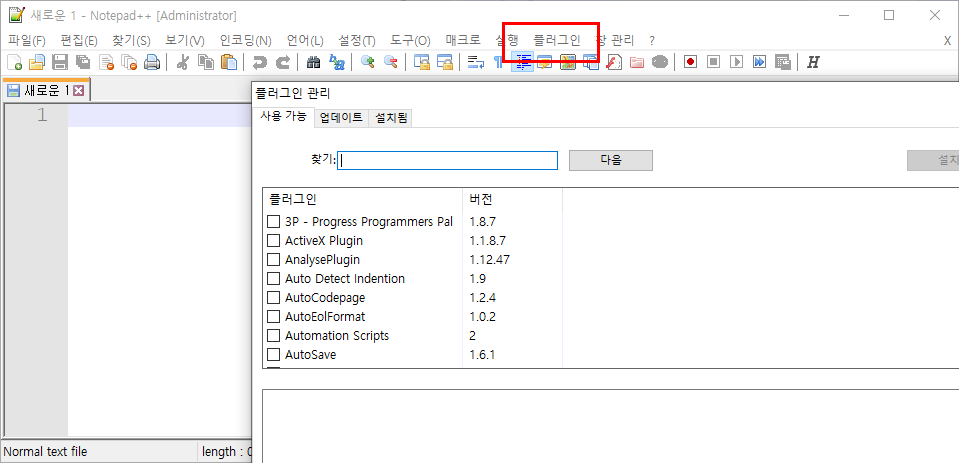Close the 새로운 1 document tab
959x463 pixels.
tap(78, 91)
